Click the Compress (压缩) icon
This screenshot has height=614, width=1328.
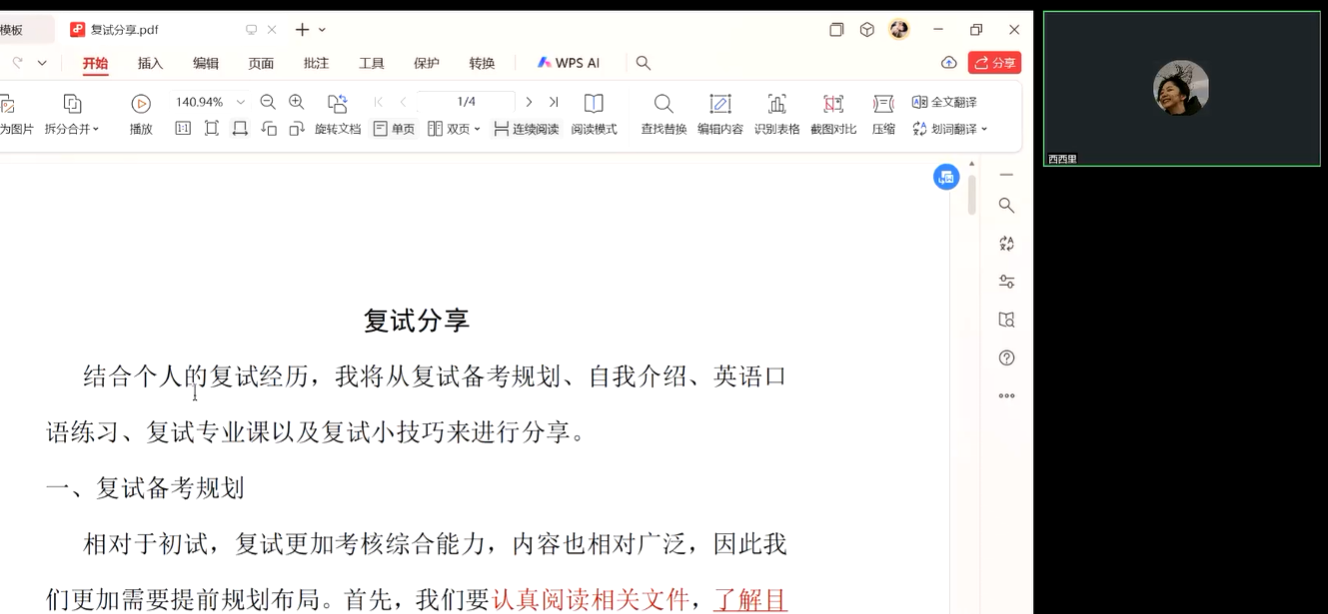pos(883,103)
